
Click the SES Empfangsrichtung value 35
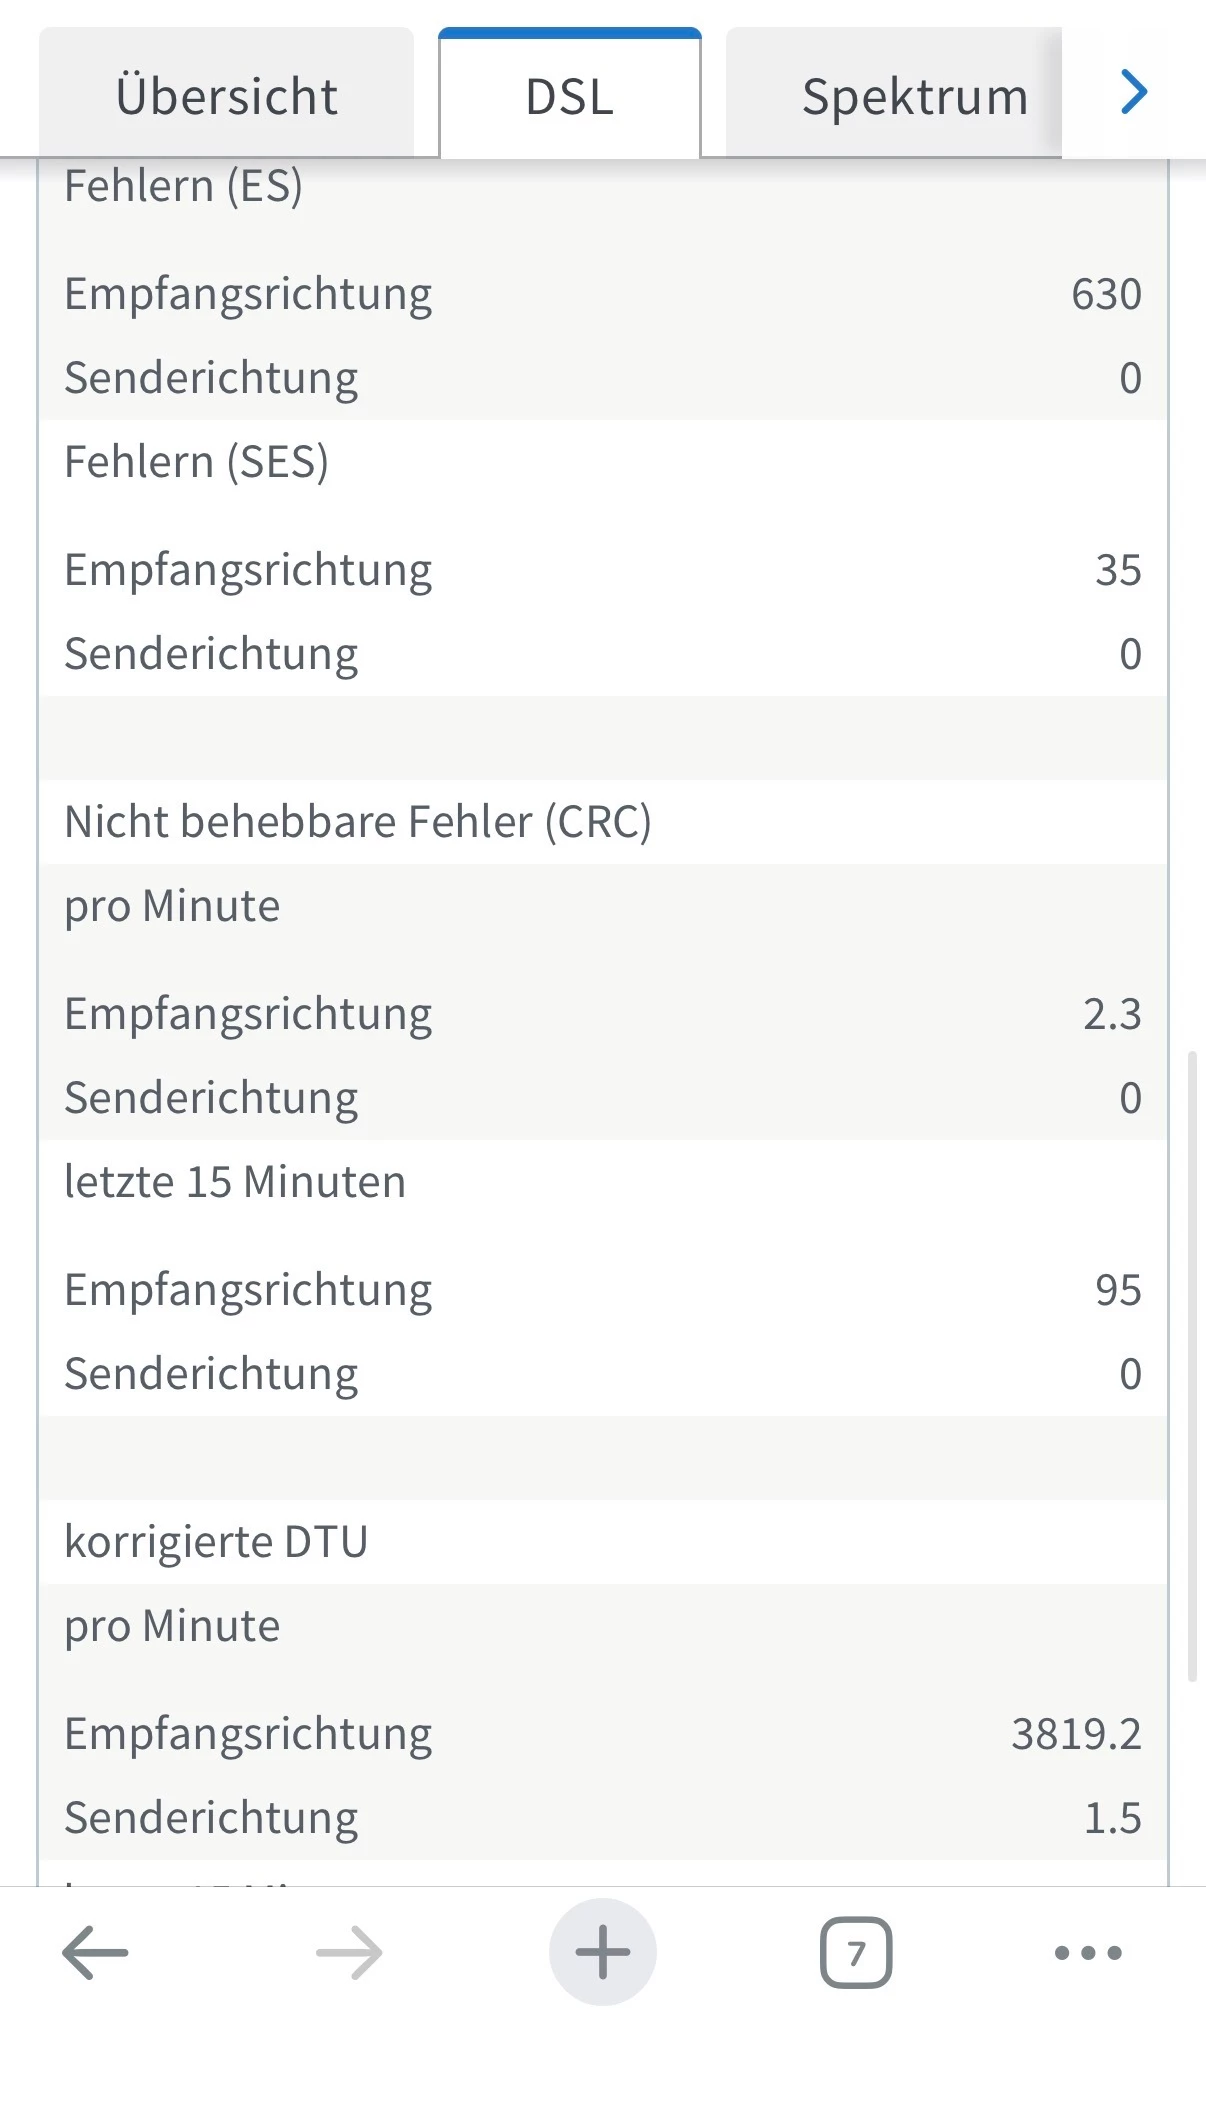(x=1117, y=570)
